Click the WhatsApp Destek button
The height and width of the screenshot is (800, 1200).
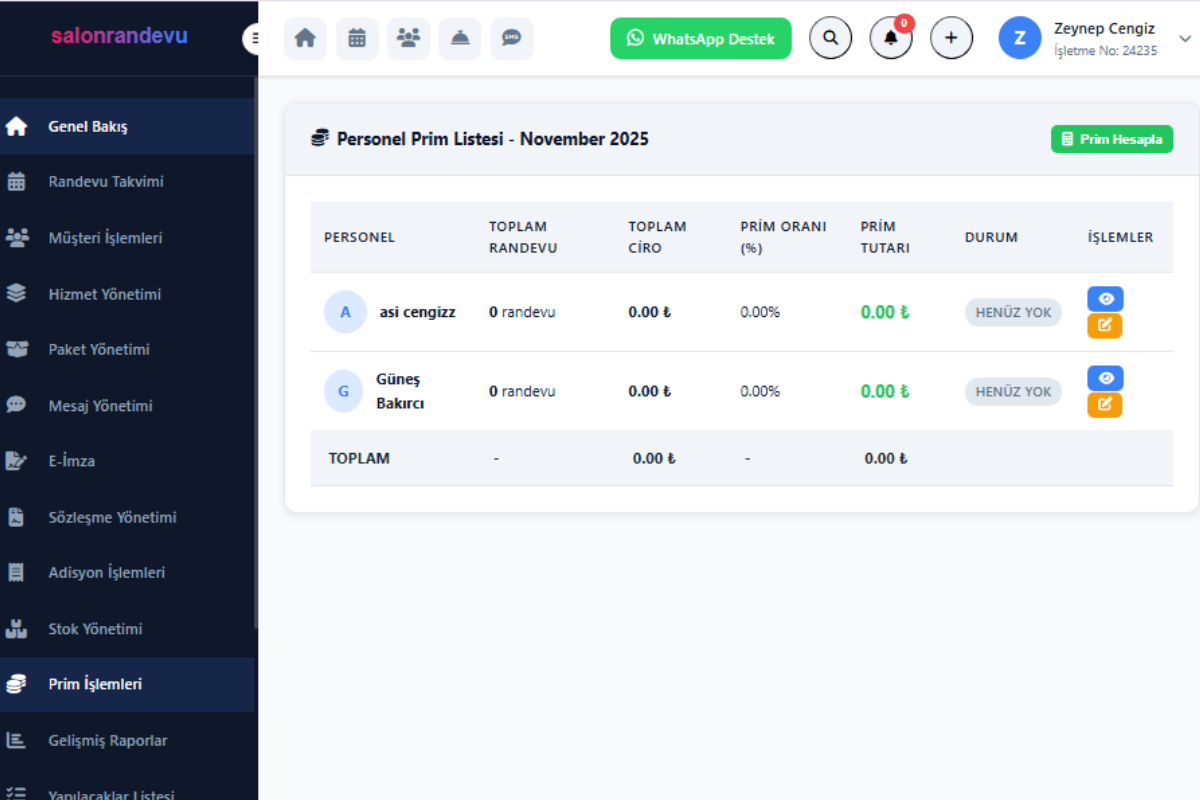click(701, 39)
